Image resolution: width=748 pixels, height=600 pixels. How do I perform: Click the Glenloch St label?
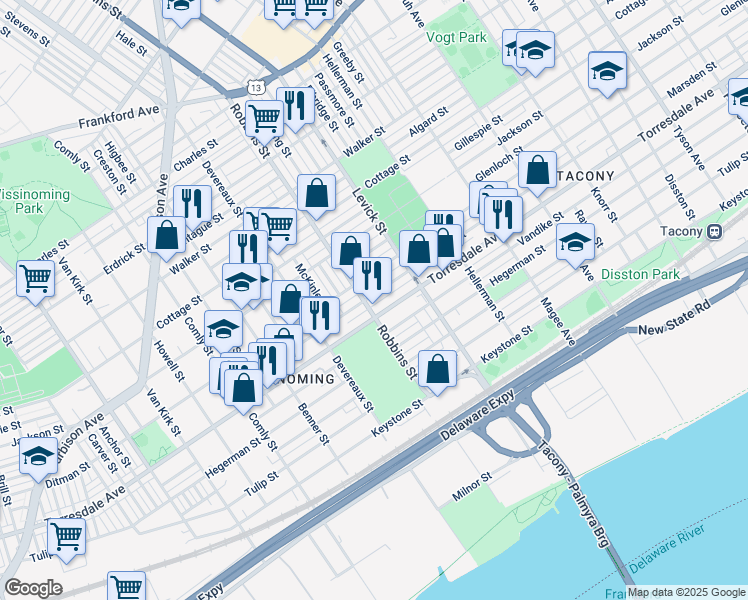(x=498, y=165)
